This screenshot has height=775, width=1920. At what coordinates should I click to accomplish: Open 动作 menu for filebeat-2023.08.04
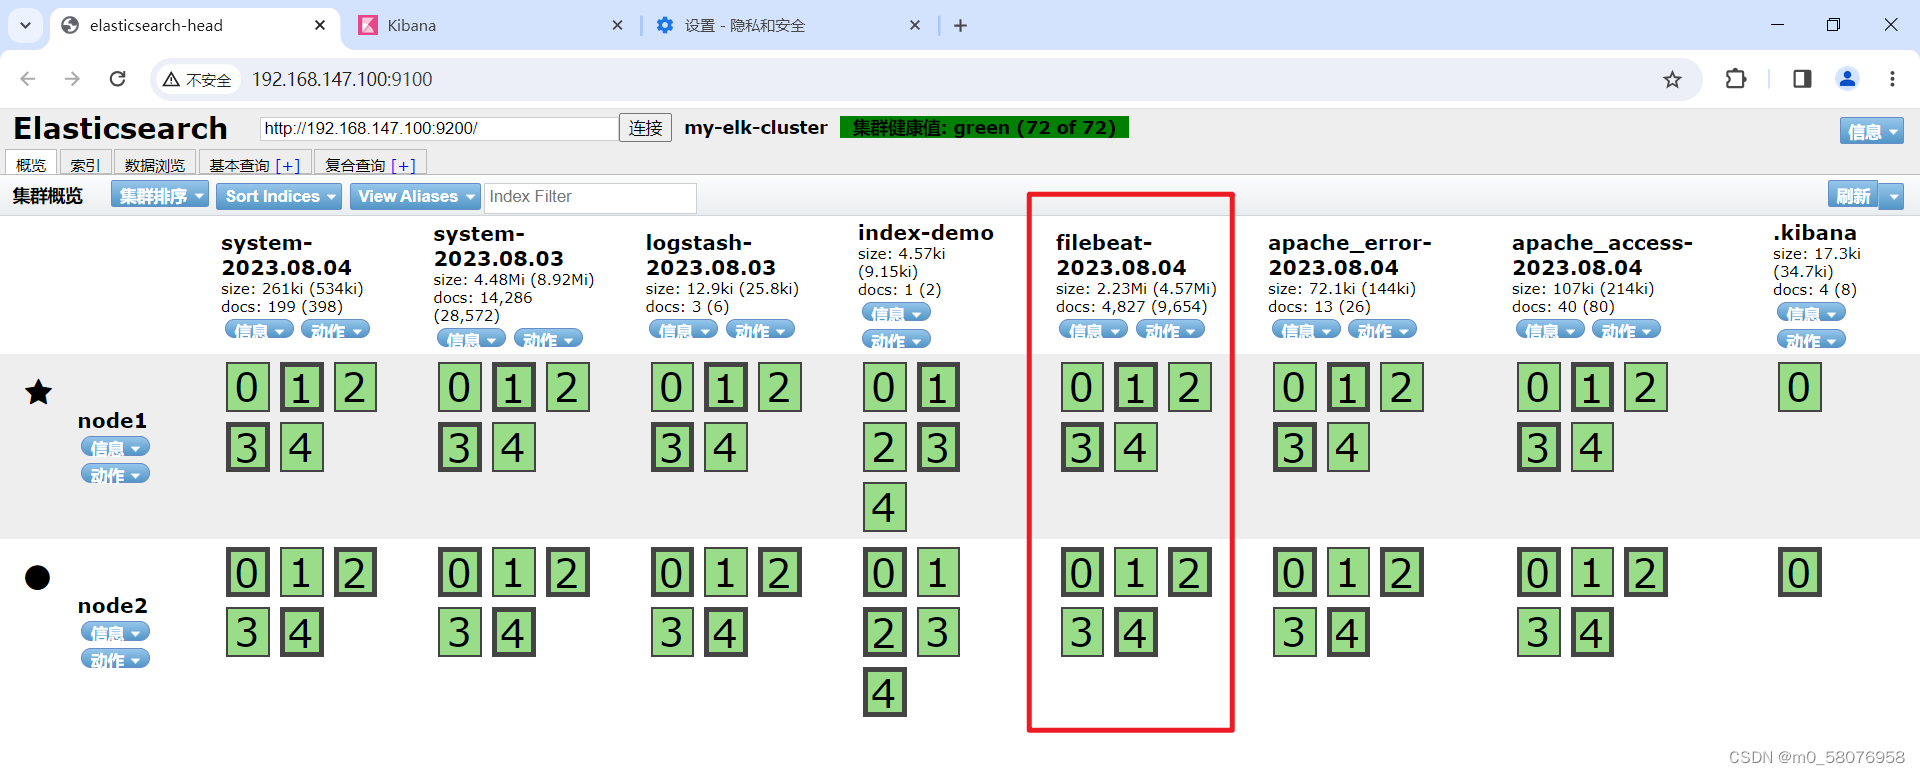[1170, 329]
